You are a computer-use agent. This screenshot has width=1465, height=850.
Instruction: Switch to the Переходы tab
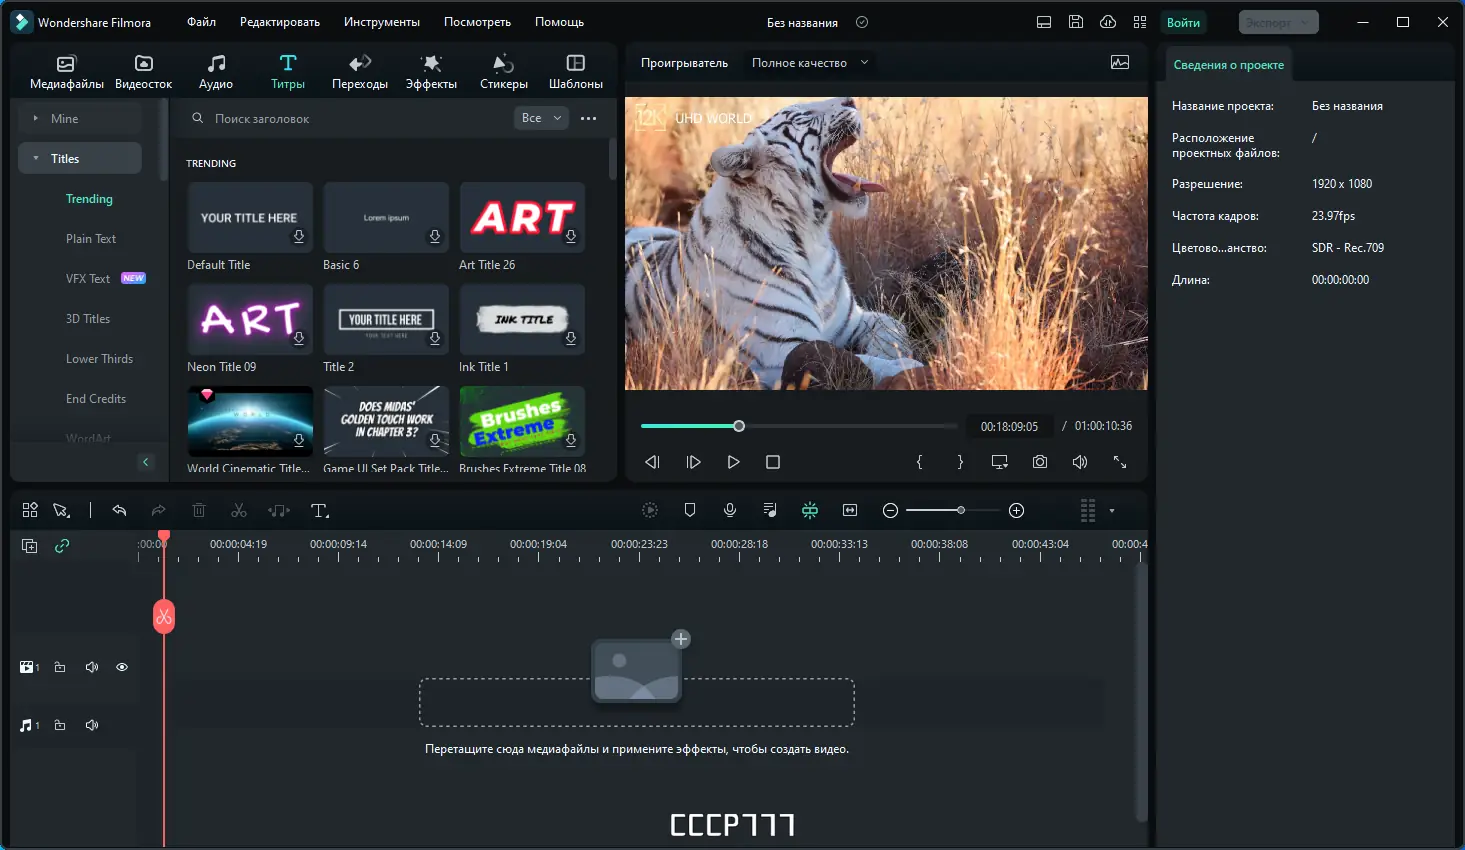360,69
